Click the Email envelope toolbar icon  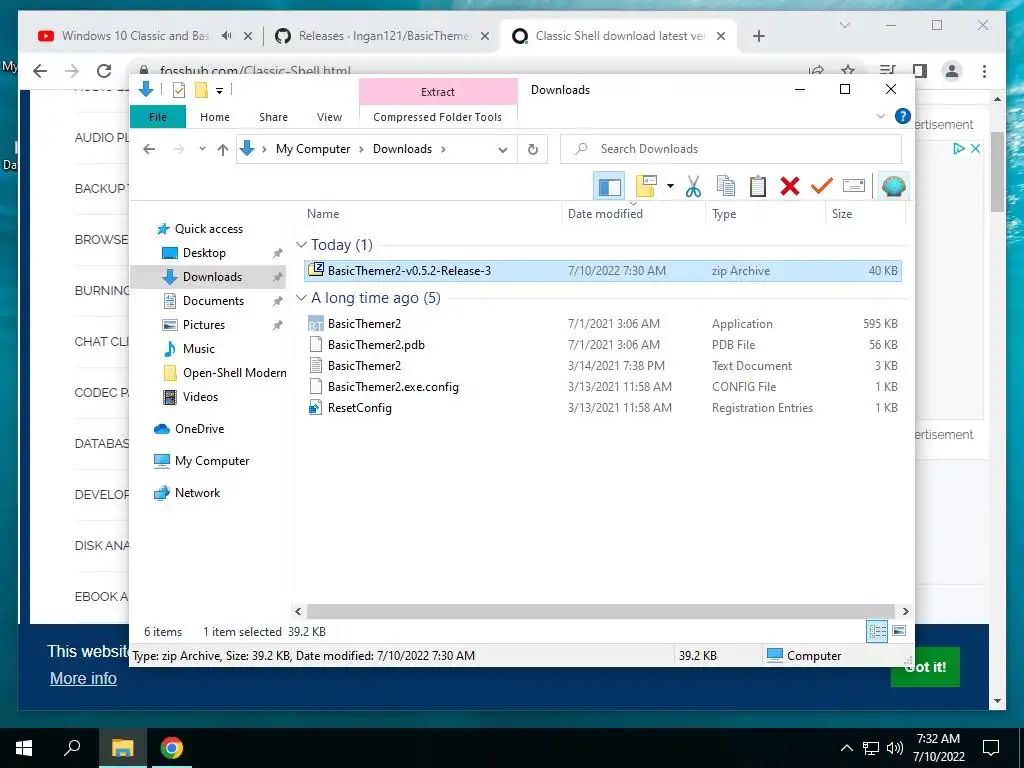tap(854, 186)
